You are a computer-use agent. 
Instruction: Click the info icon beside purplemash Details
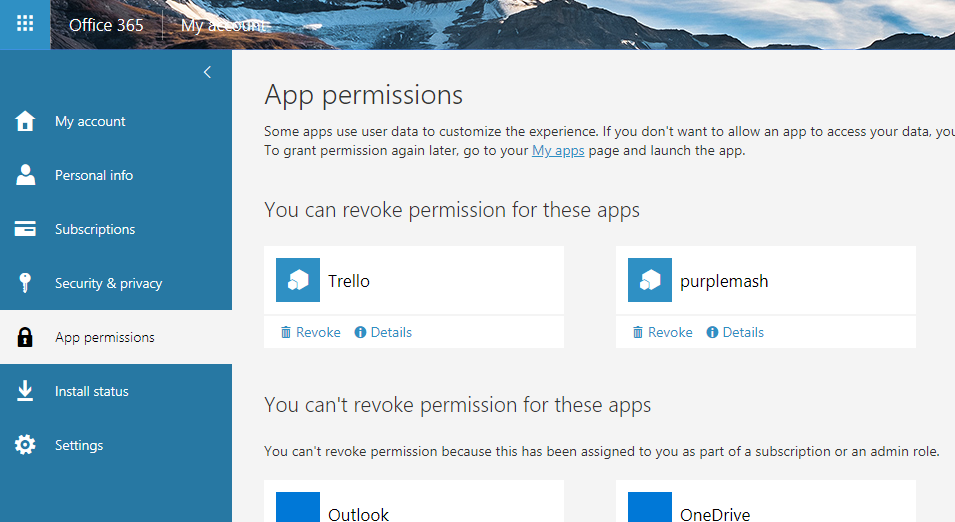tap(713, 332)
